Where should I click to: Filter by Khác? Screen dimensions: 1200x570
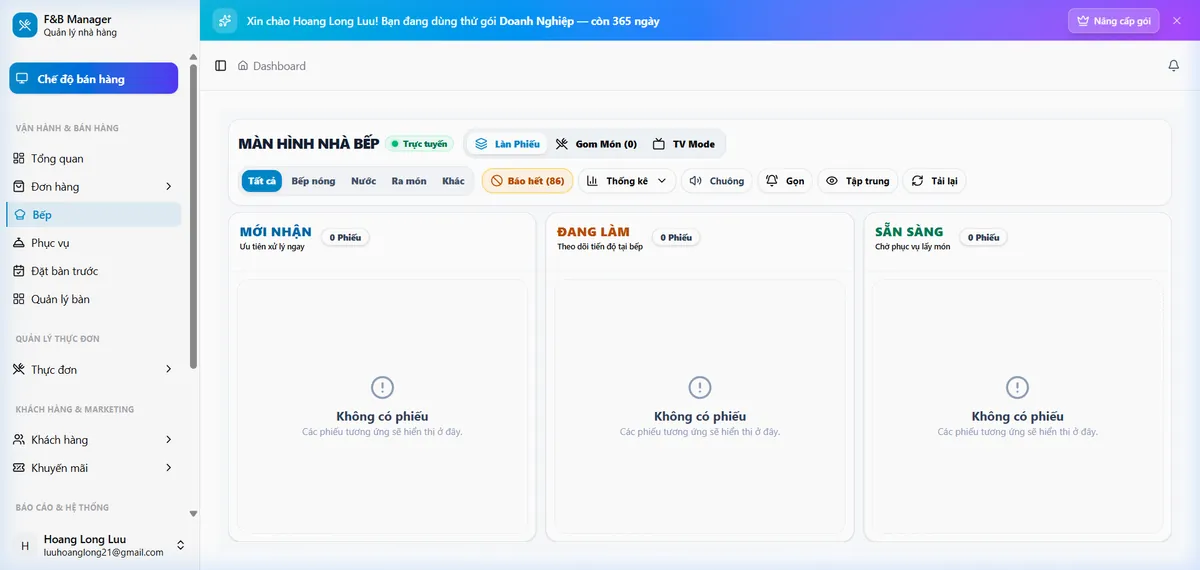tap(454, 181)
